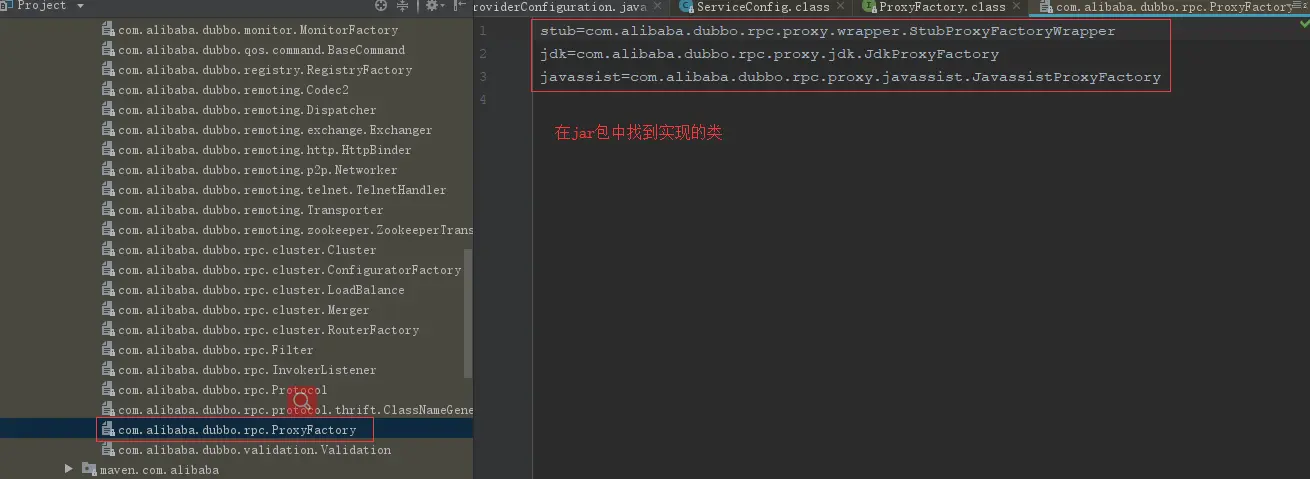This screenshot has height=479, width=1310.
Task: Select com.alibaba.dubbo.rpc.cluster.ConfiguratorFactory file
Action: pyautogui.click(x=282, y=270)
